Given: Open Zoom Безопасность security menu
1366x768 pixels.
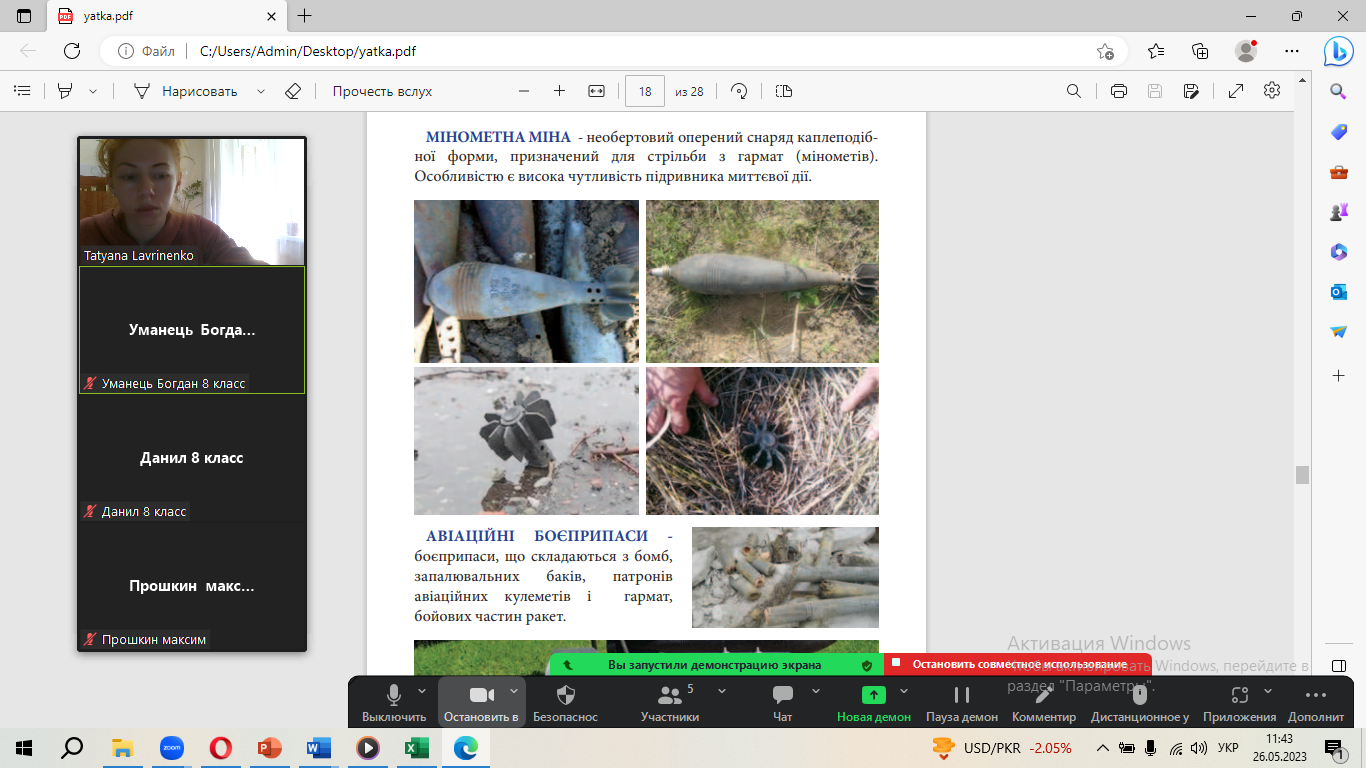Looking at the screenshot, I should [x=565, y=702].
